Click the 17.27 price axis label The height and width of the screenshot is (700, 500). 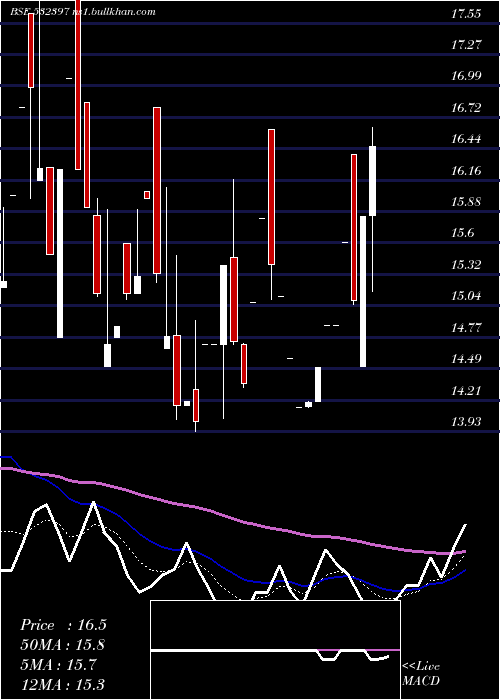[466, 45]
